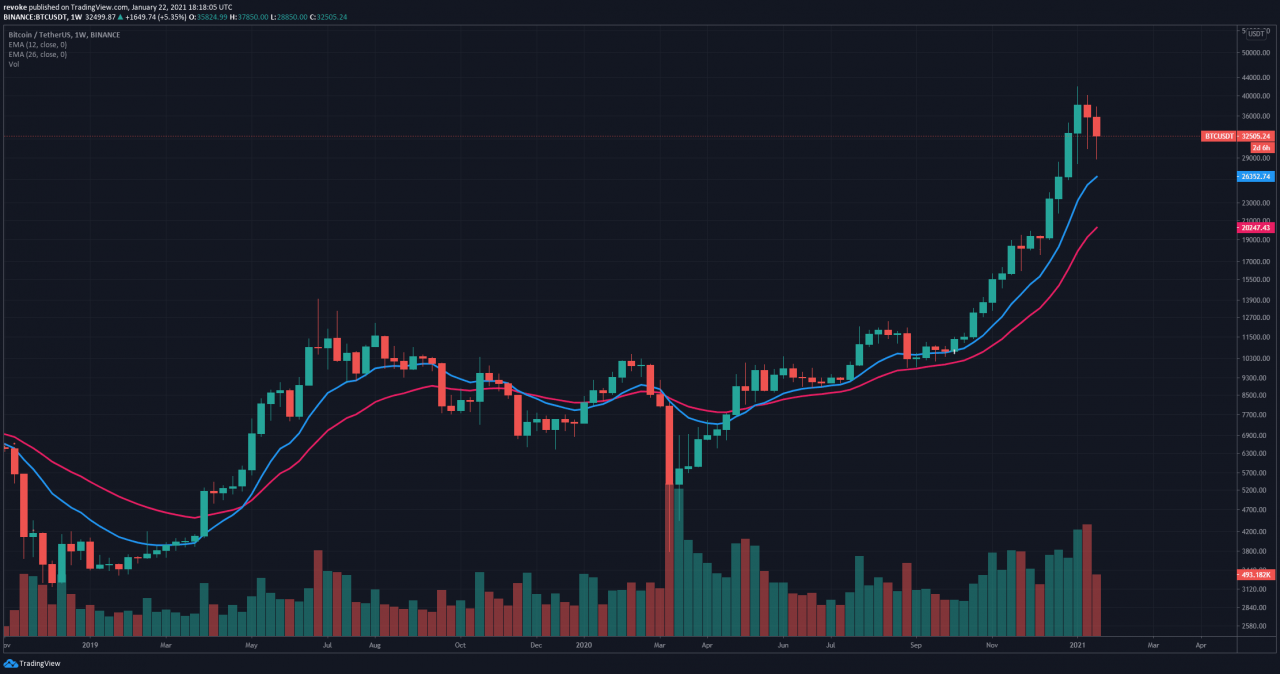Click the 32505.24 current price label
Image resolution: width=1280 pixels, height=674 pixels.
coord(1256,136)
